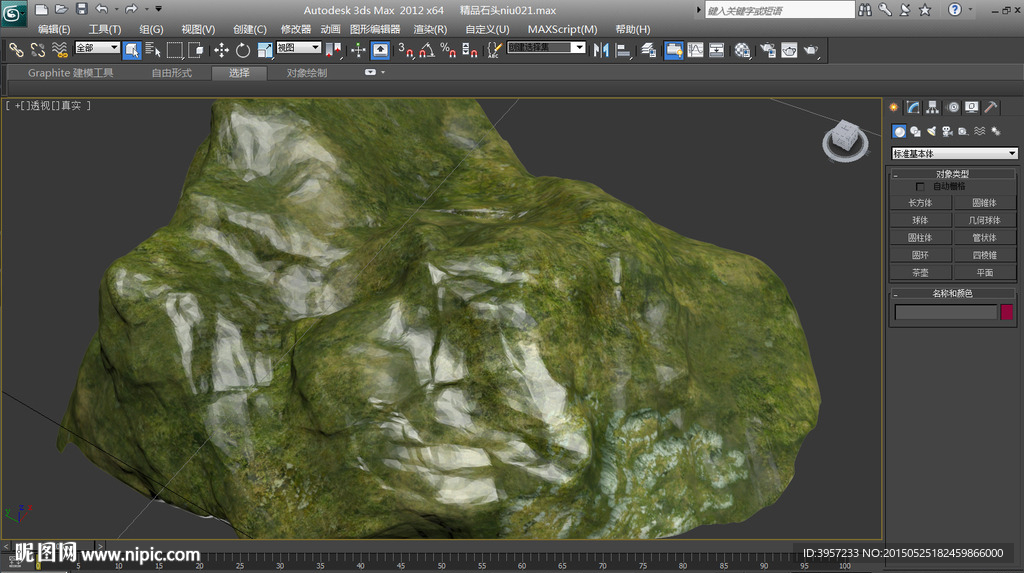Viewport: 1024px width, 573px height.
Task: Open Select by Name list
Action: pos(153,50)
